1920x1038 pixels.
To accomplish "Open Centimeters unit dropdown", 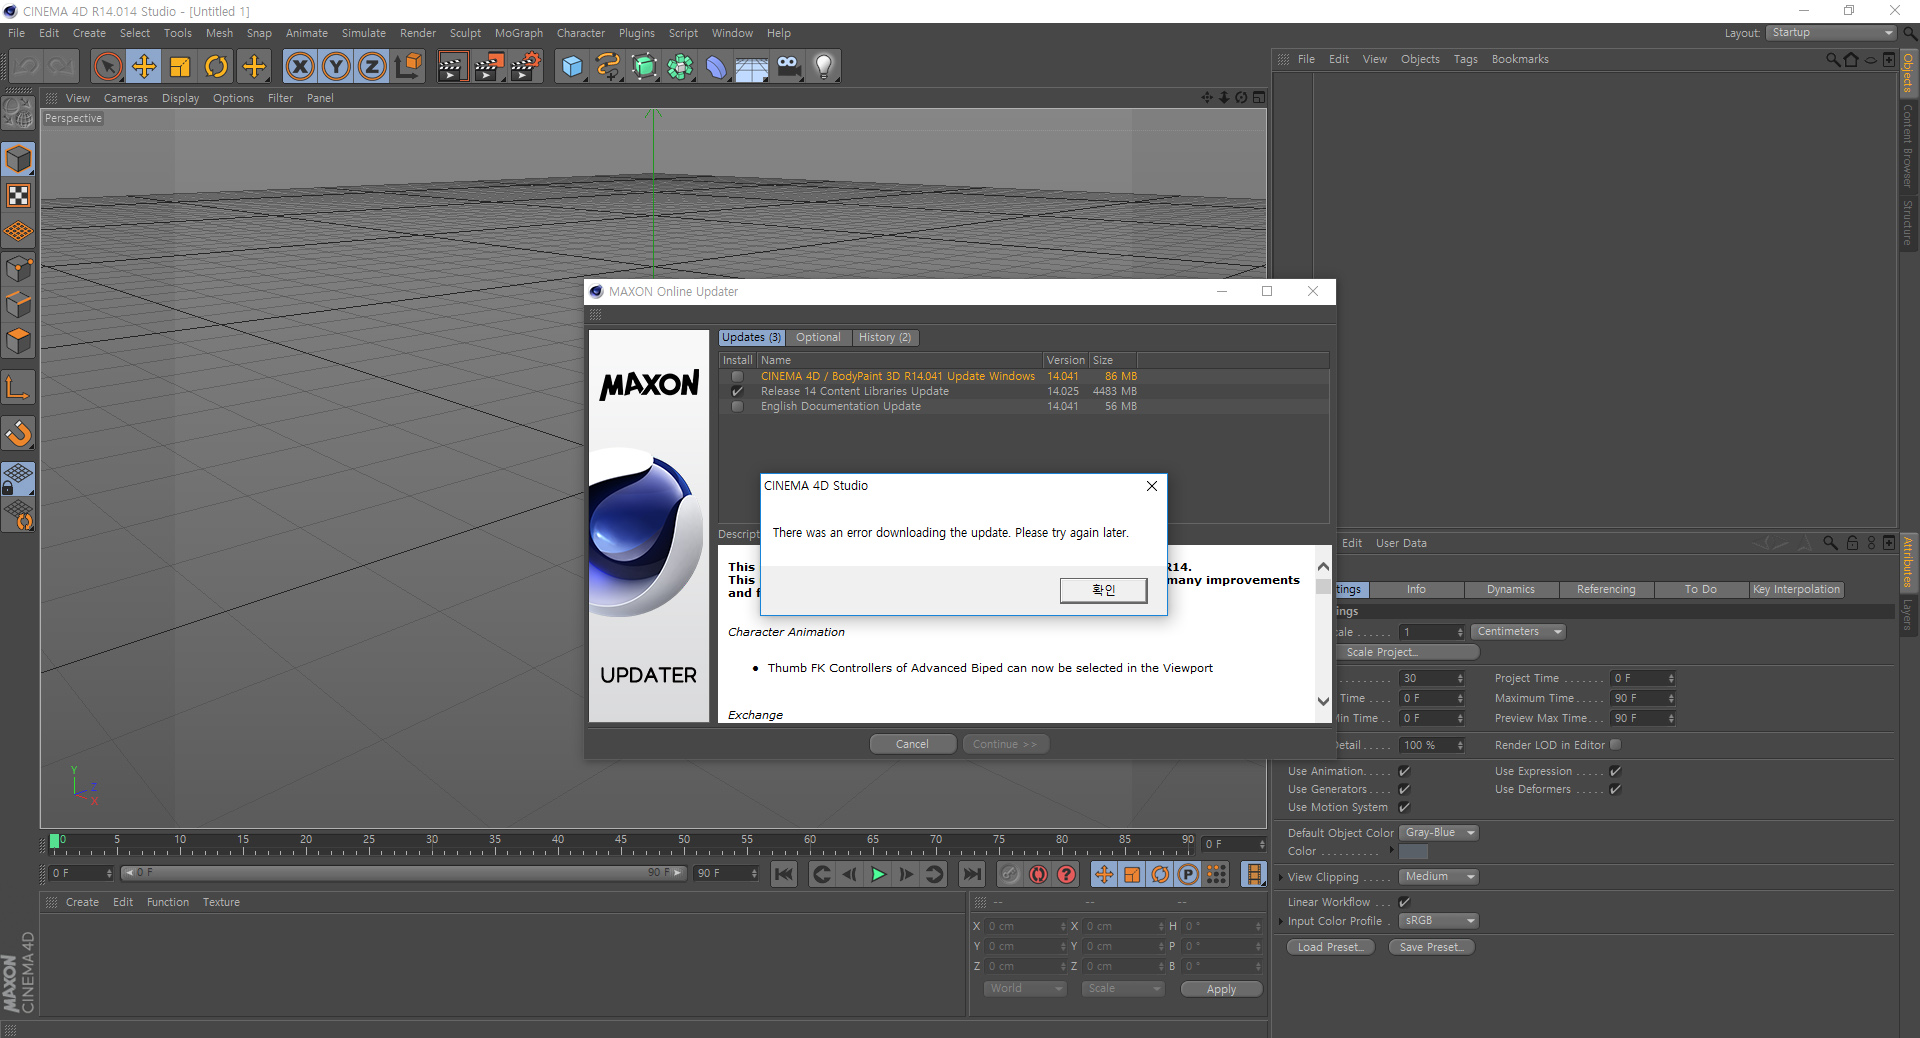I will pos(1518,632).
